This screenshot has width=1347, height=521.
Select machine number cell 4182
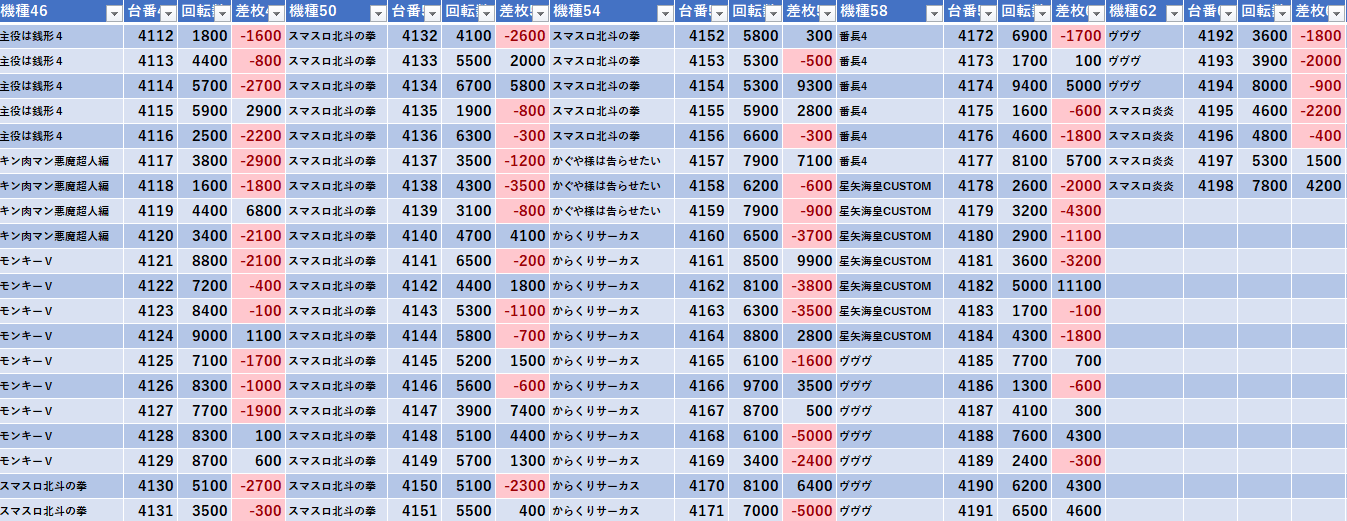[x=972, y=286]
